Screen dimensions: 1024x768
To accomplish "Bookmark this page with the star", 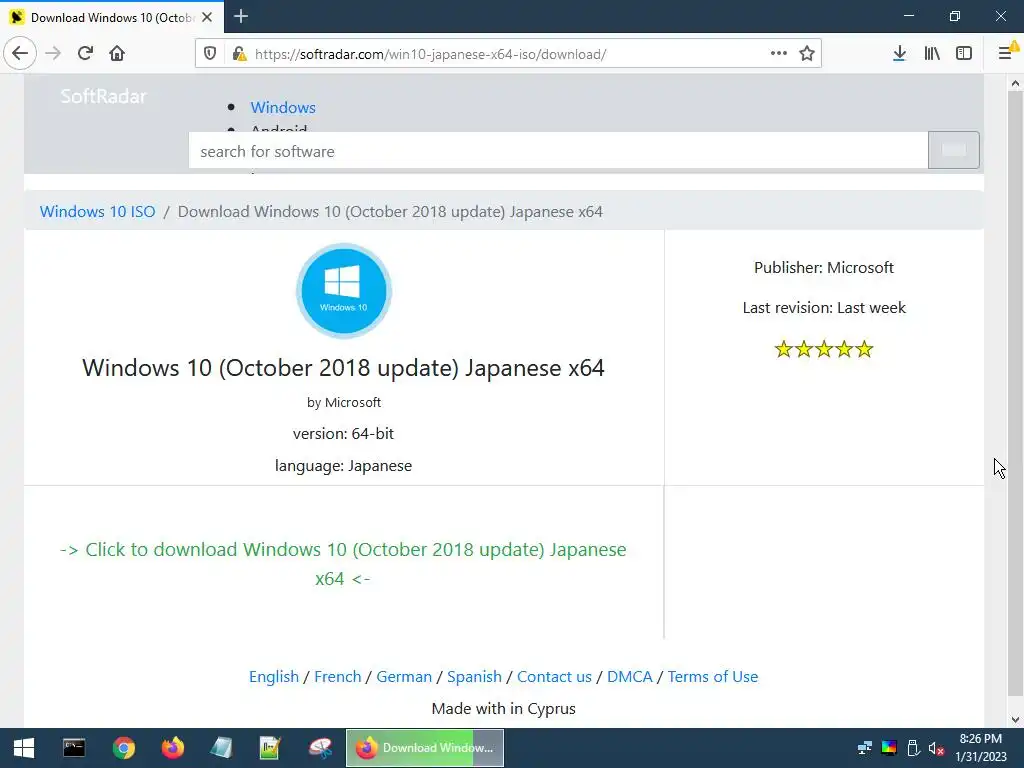I will pyautogui.click(x=807, y=54).
